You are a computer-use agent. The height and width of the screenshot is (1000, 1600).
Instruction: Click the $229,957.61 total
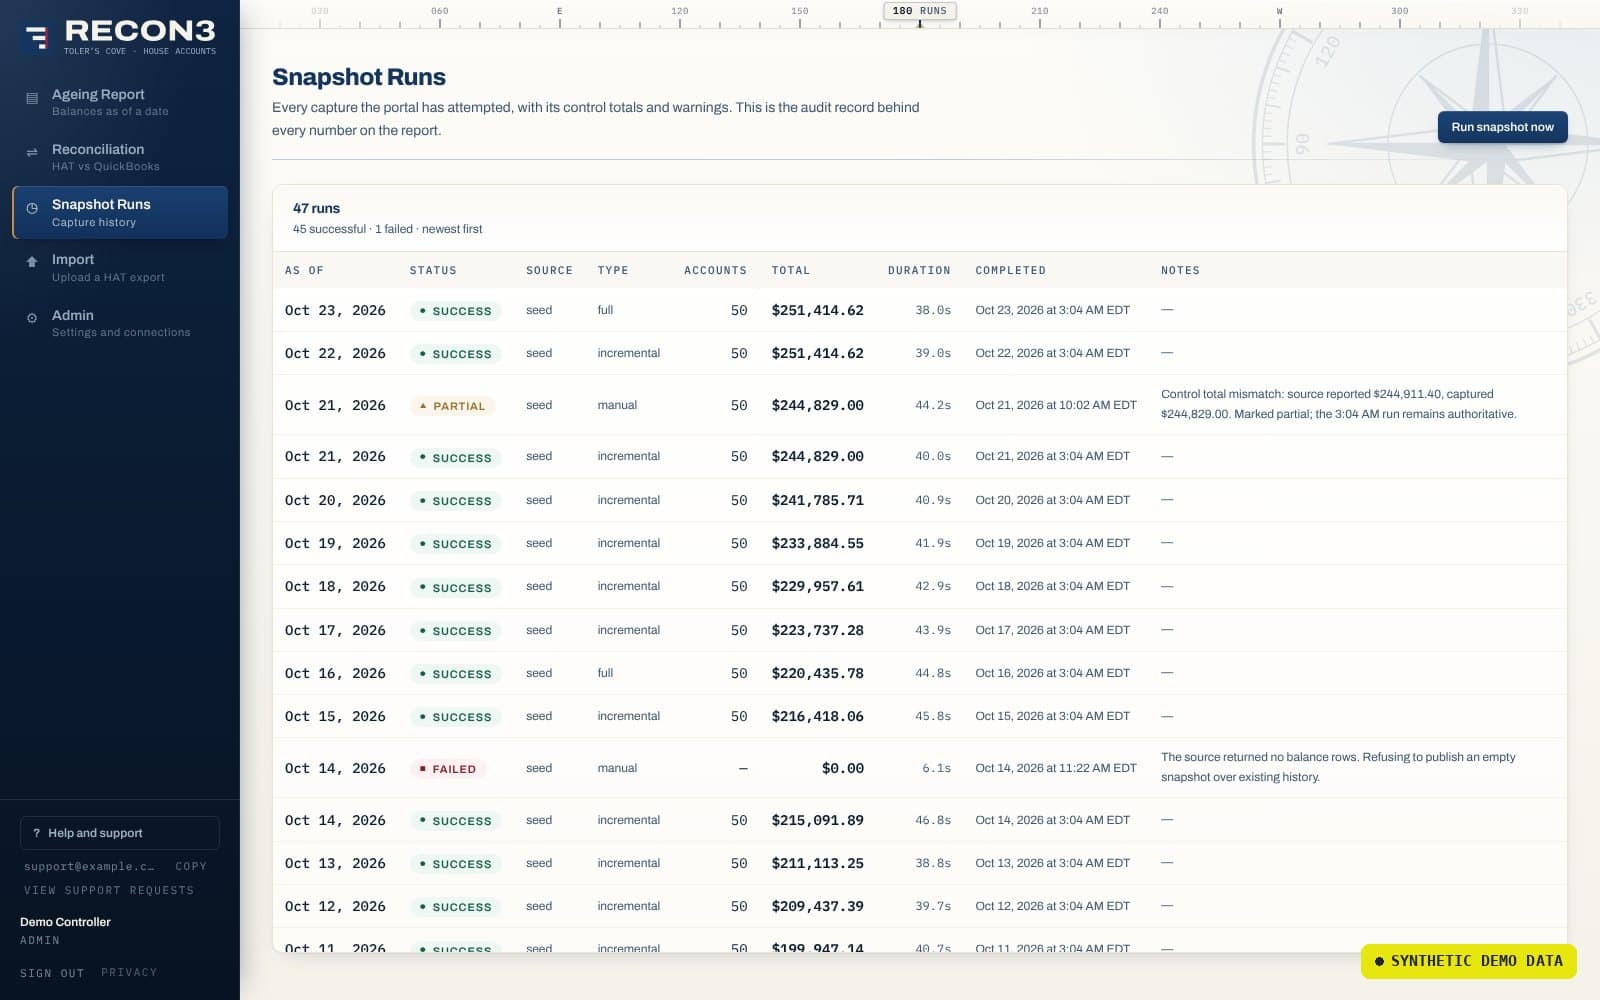817,586
